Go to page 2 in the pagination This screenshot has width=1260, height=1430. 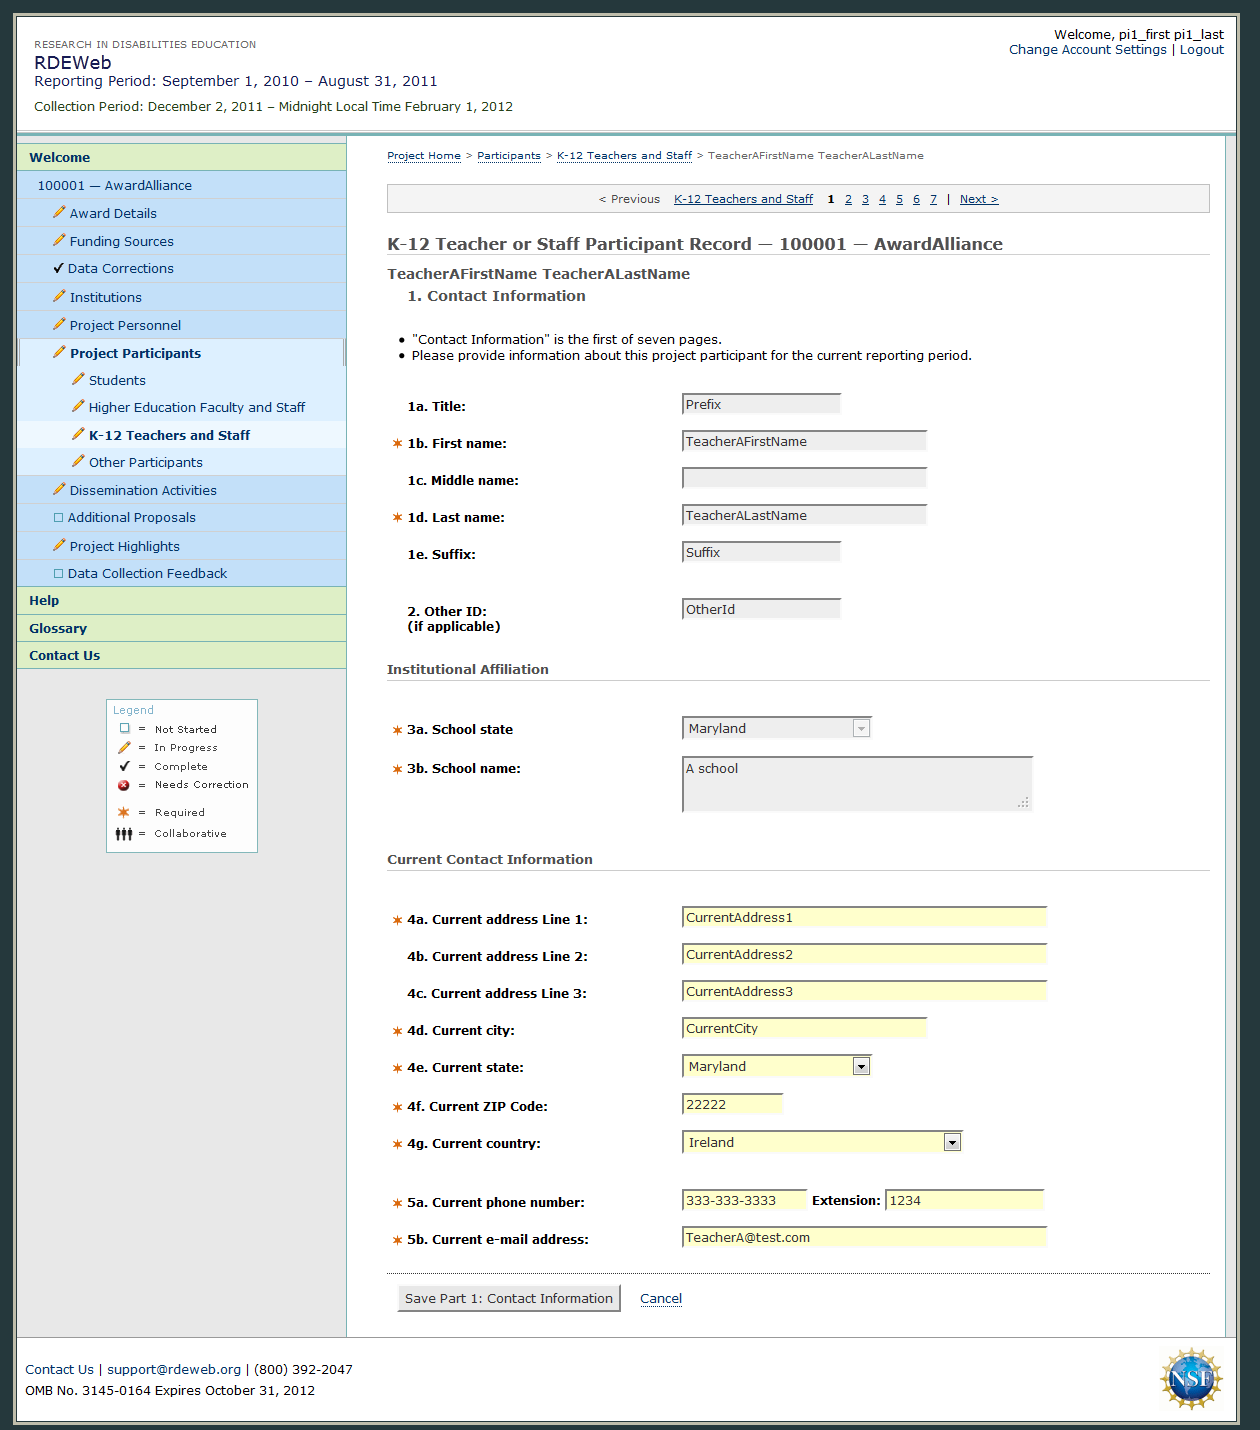(848, 199)
